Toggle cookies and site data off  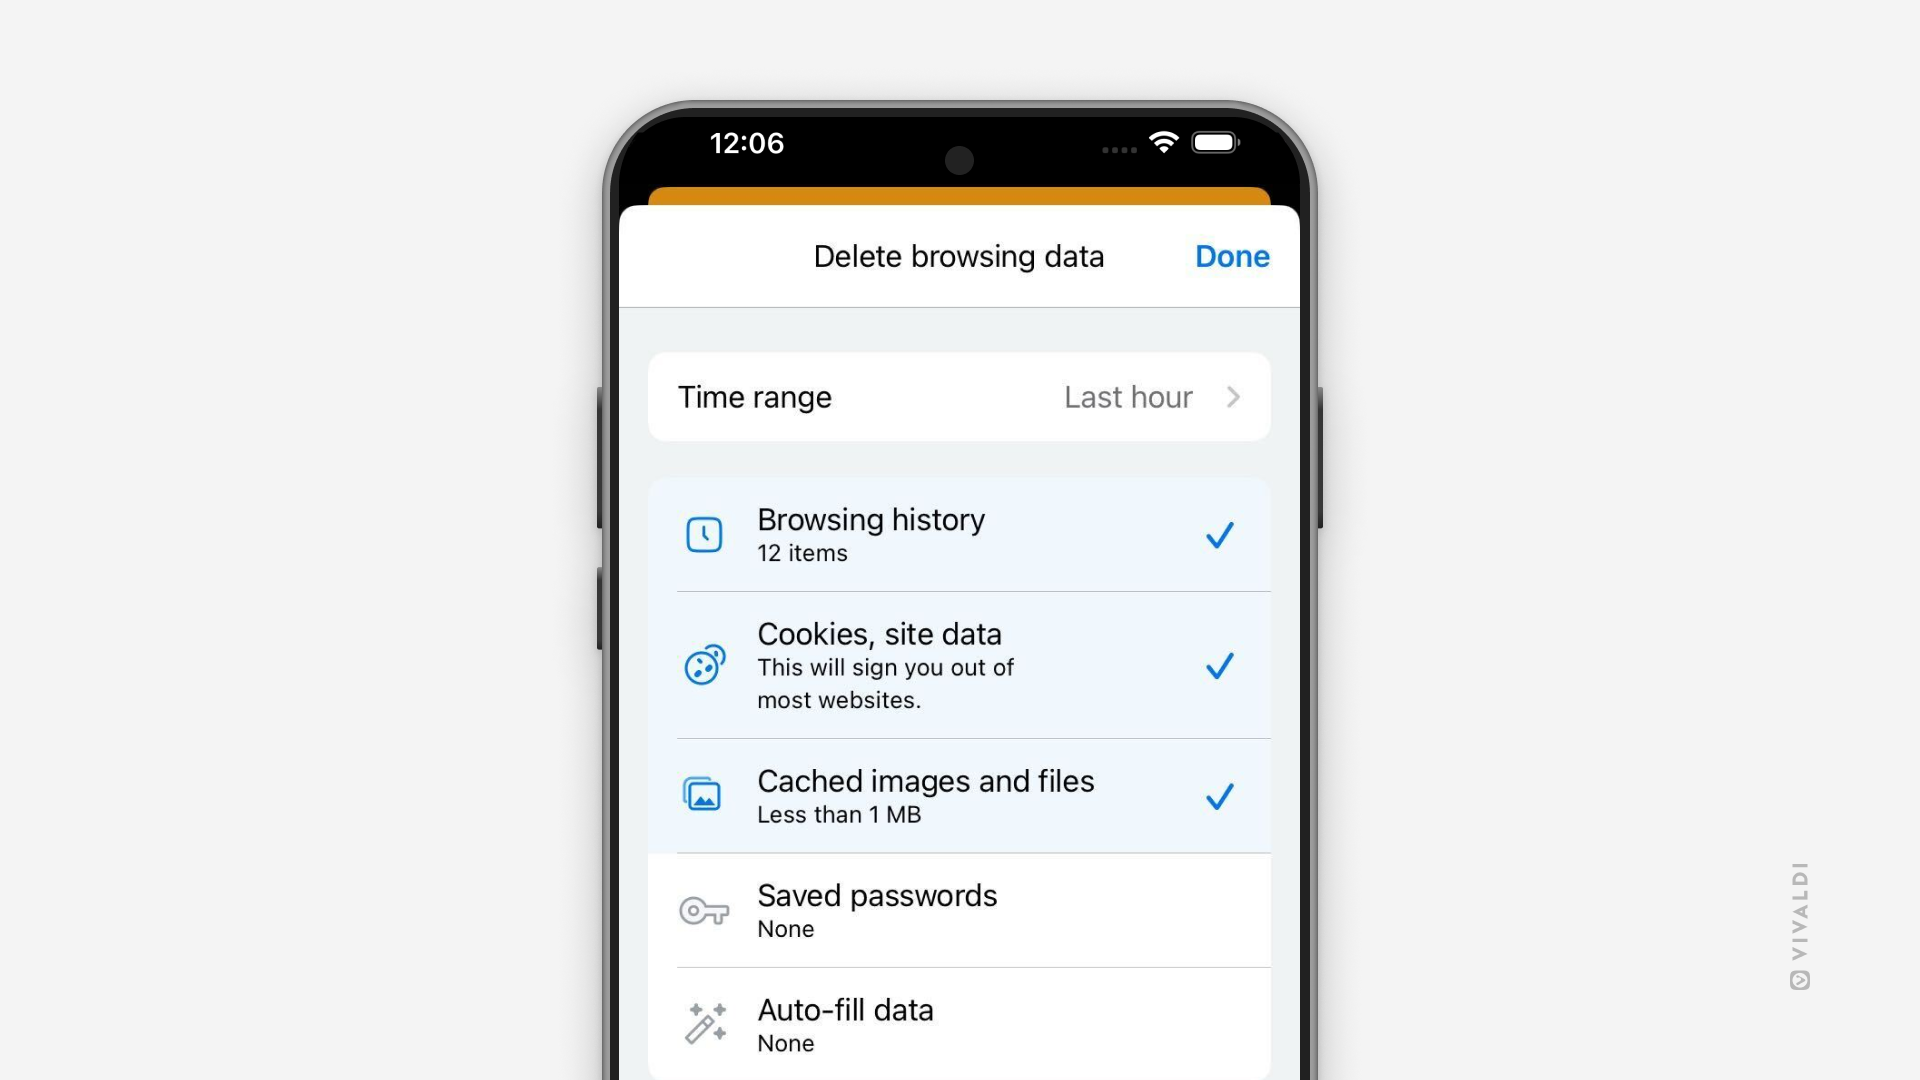coord(1218,666)
